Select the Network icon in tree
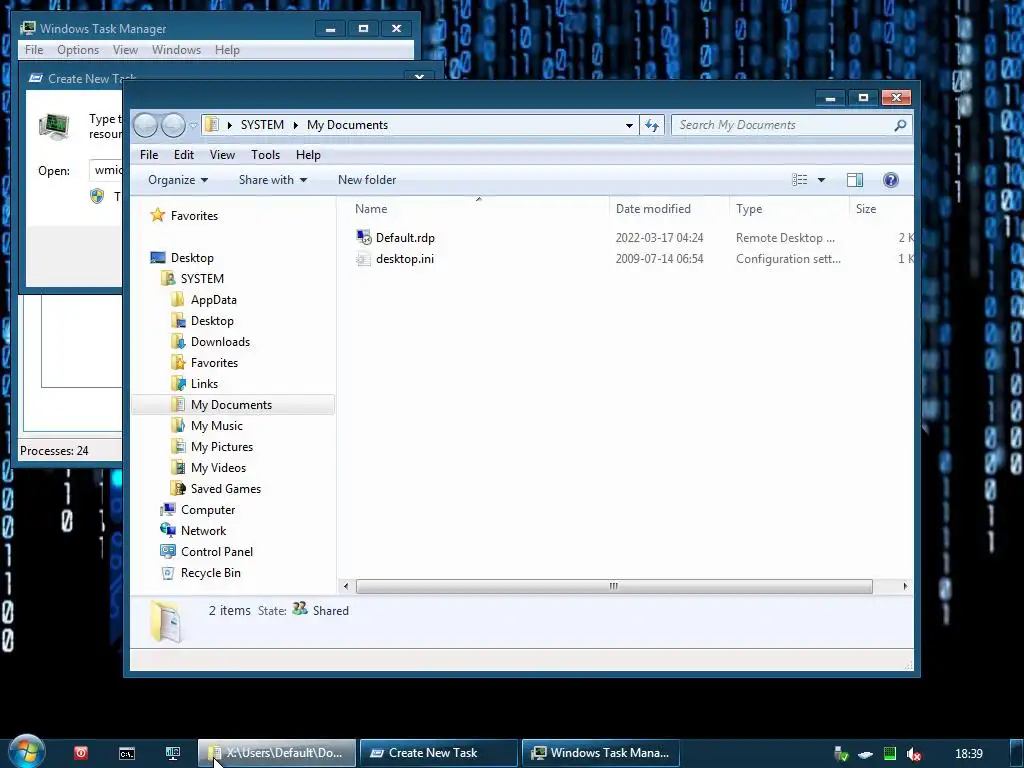Screen dimensions: 1024x768 [168, 530]
